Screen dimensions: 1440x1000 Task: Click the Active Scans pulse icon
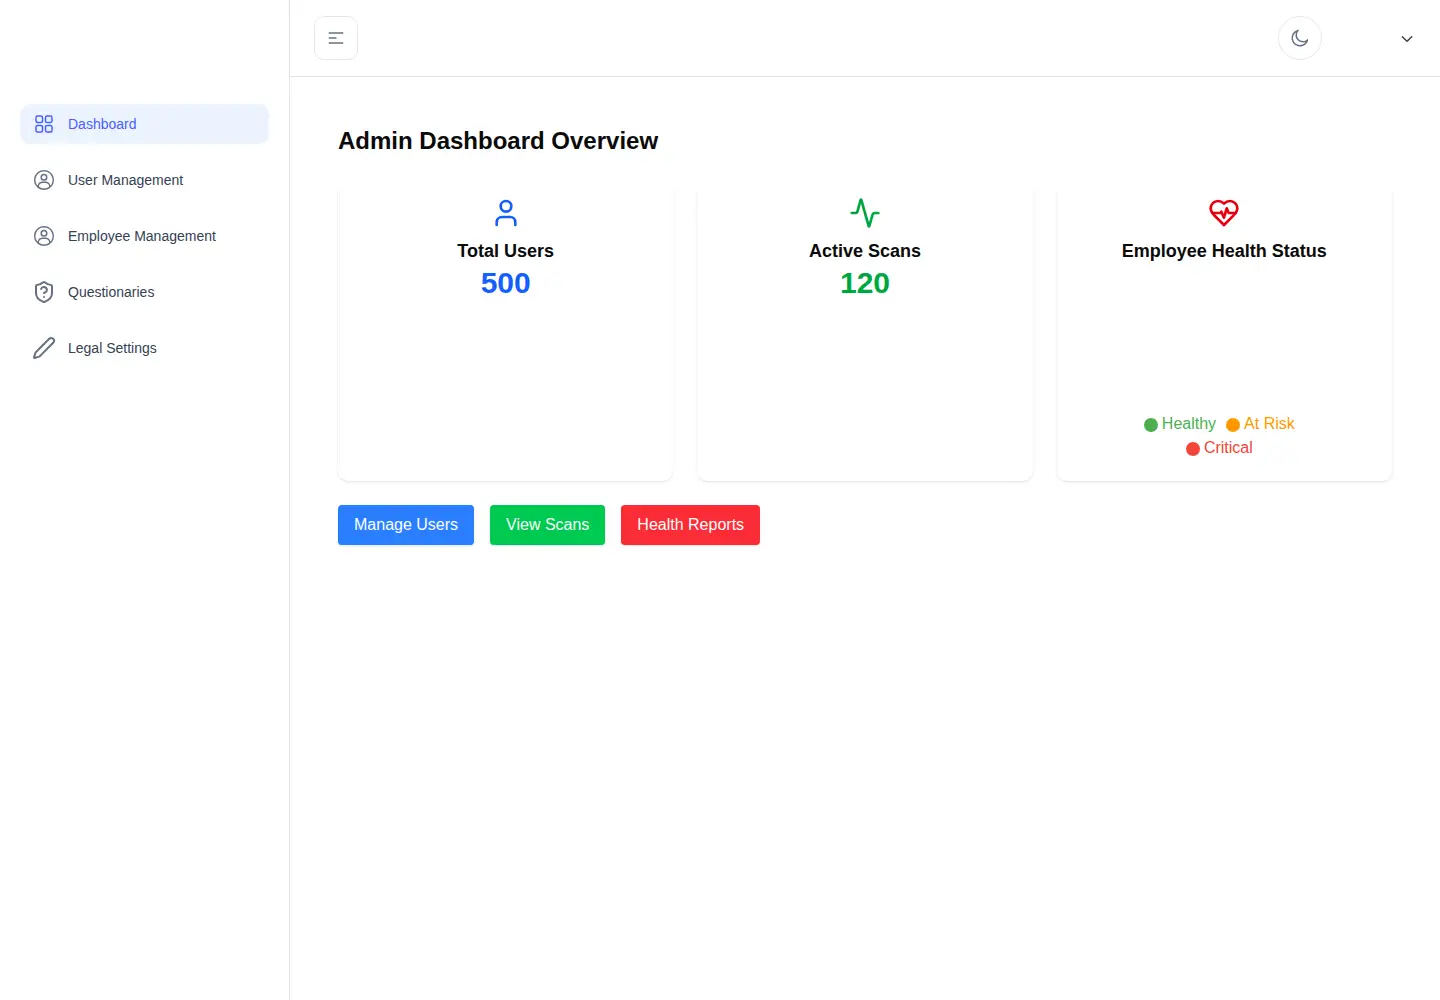point(865,213)
